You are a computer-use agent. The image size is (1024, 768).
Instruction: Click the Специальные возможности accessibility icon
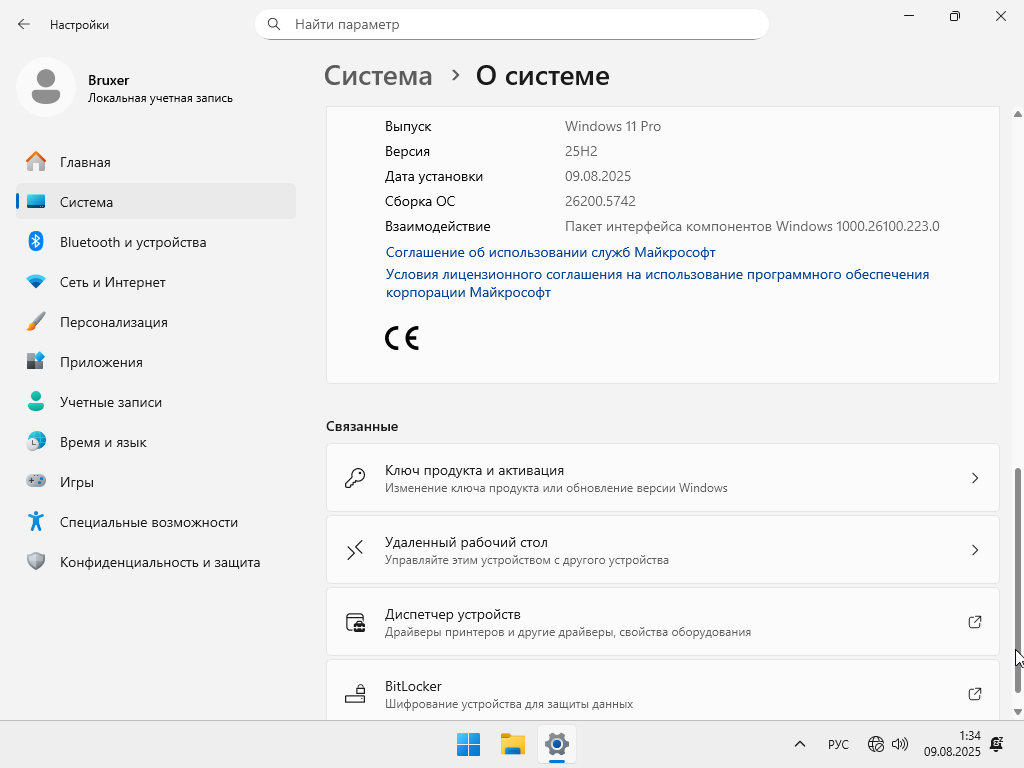click(36, 521)
